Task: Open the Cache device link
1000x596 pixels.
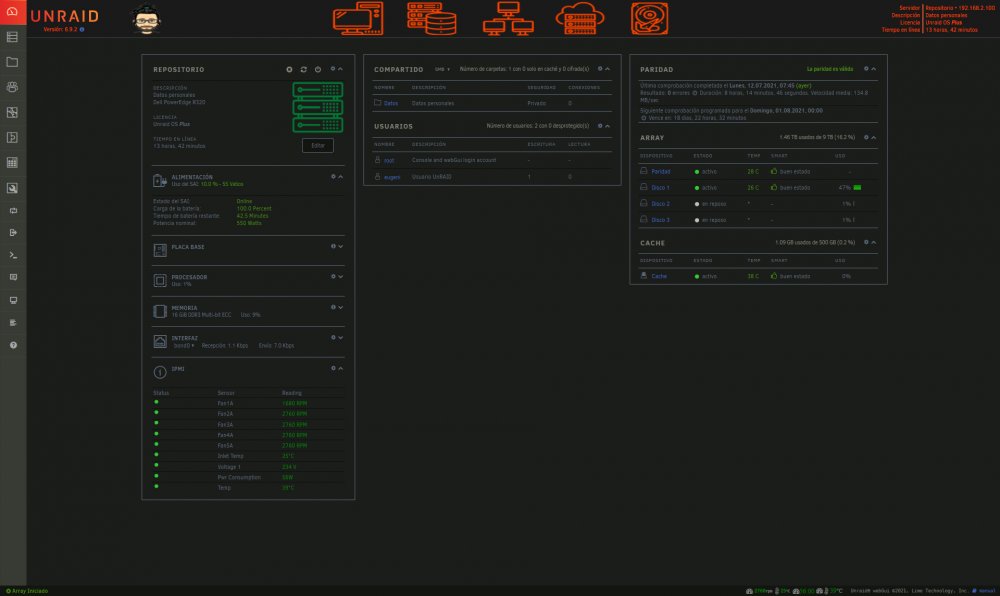Action: [659, 277]
